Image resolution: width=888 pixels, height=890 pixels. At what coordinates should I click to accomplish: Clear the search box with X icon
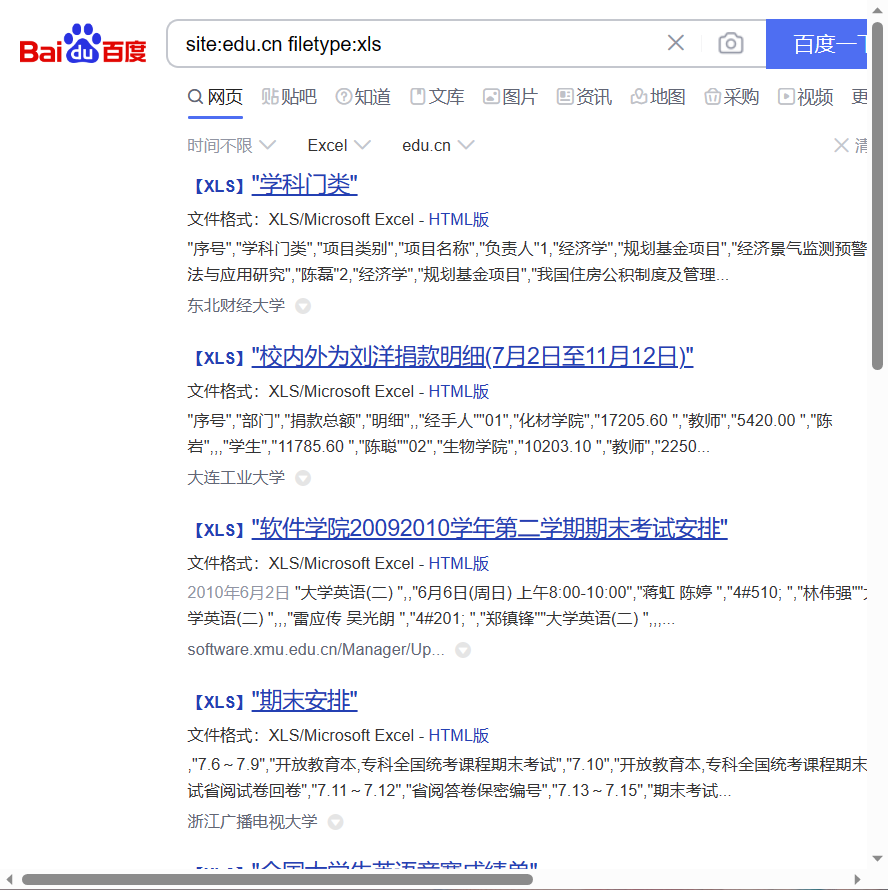tap(676, 43)
